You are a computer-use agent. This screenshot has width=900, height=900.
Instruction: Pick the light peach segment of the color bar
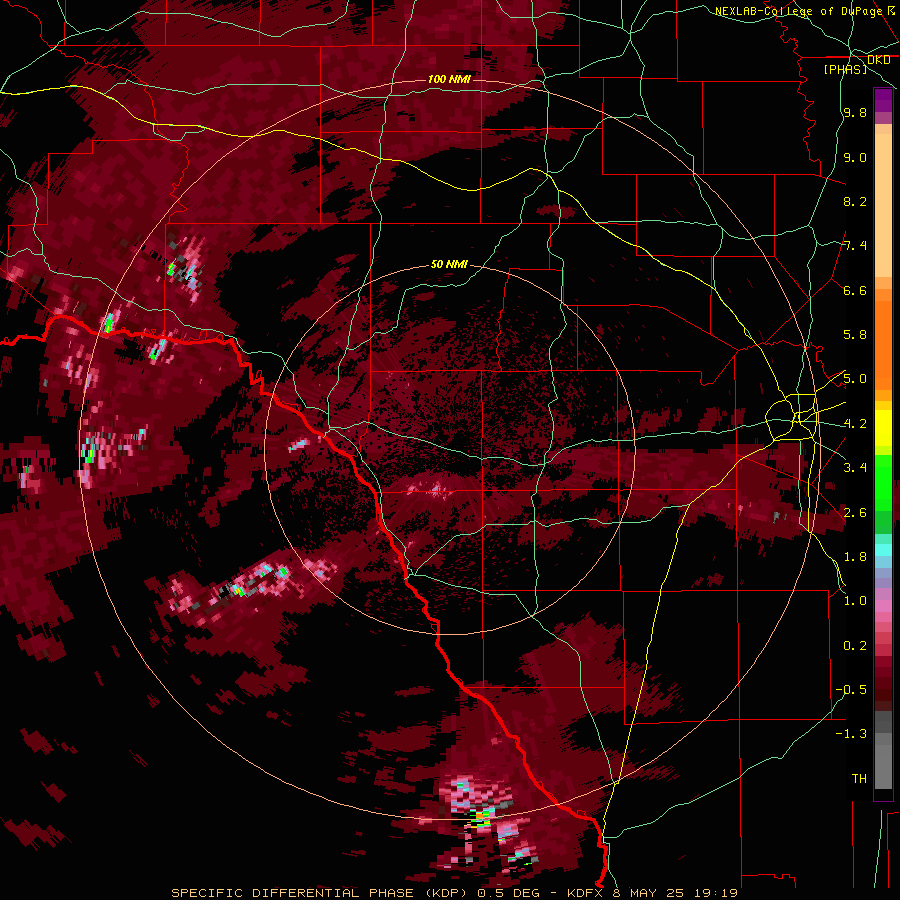point(883,207)
